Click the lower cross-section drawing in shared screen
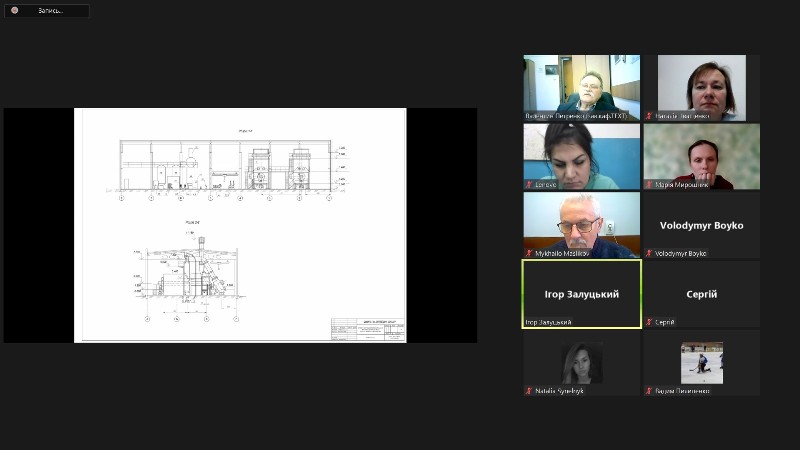 pos(191,277)
